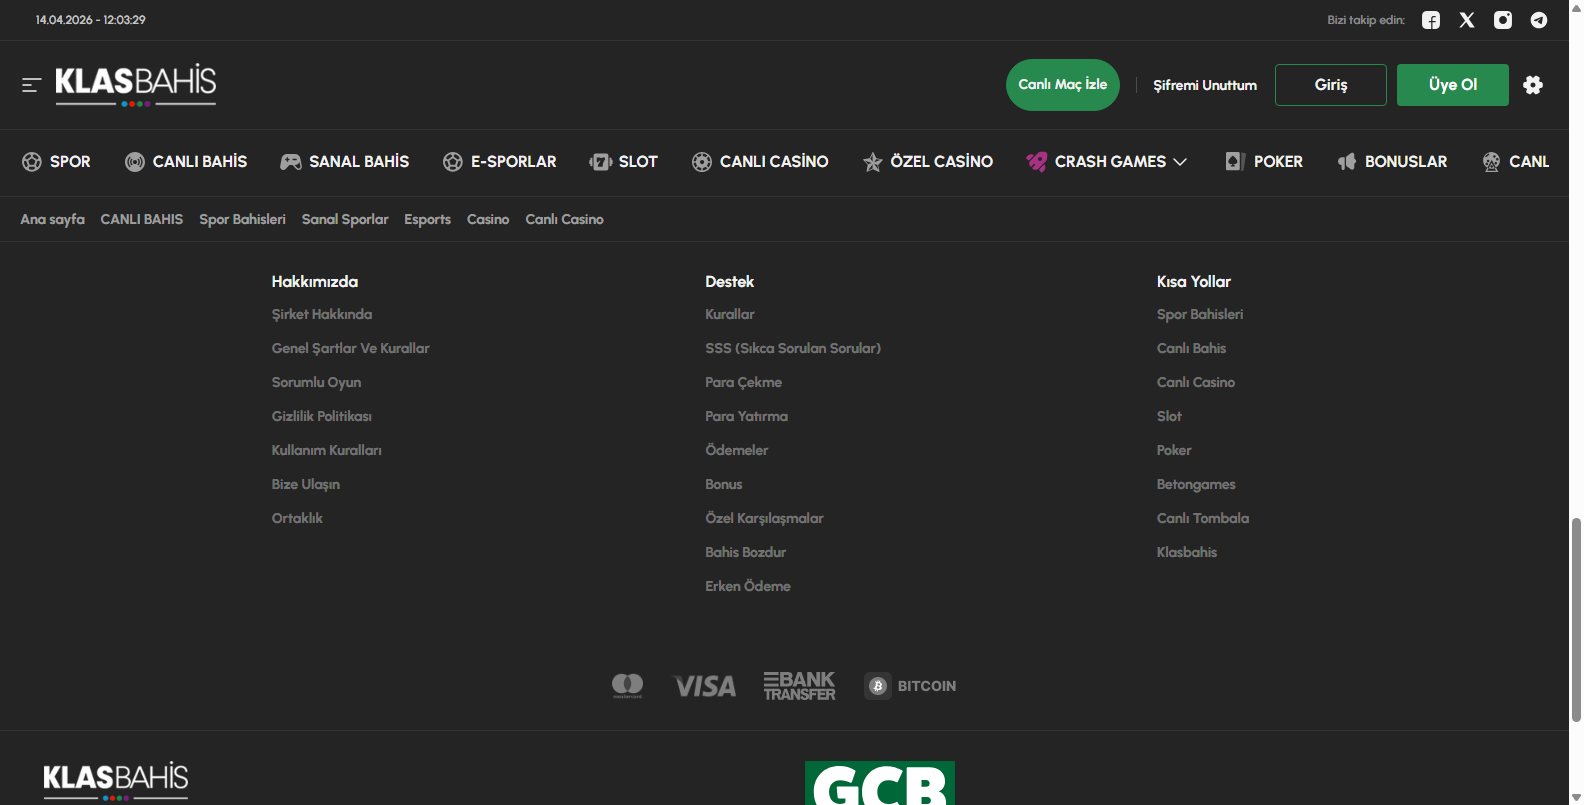Open the Para Yatırma link
This screenshot has height=805, width=1584.
pyautogui.click(x=747, y=416)
